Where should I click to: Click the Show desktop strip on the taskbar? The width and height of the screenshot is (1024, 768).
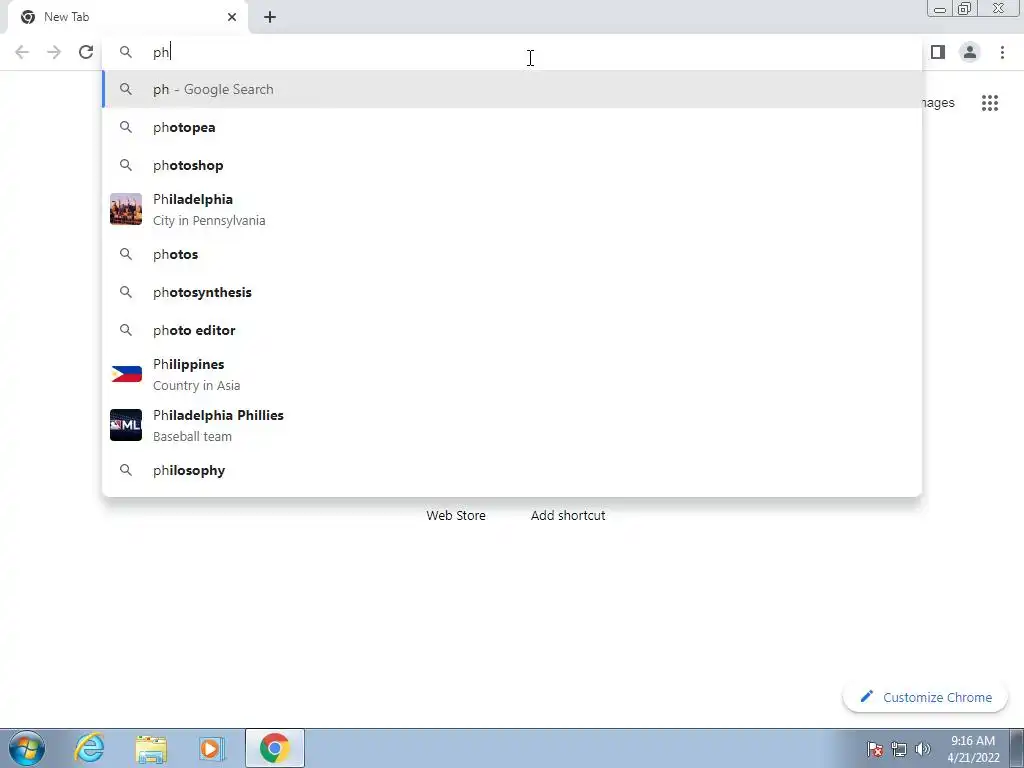pos(1016,748)
